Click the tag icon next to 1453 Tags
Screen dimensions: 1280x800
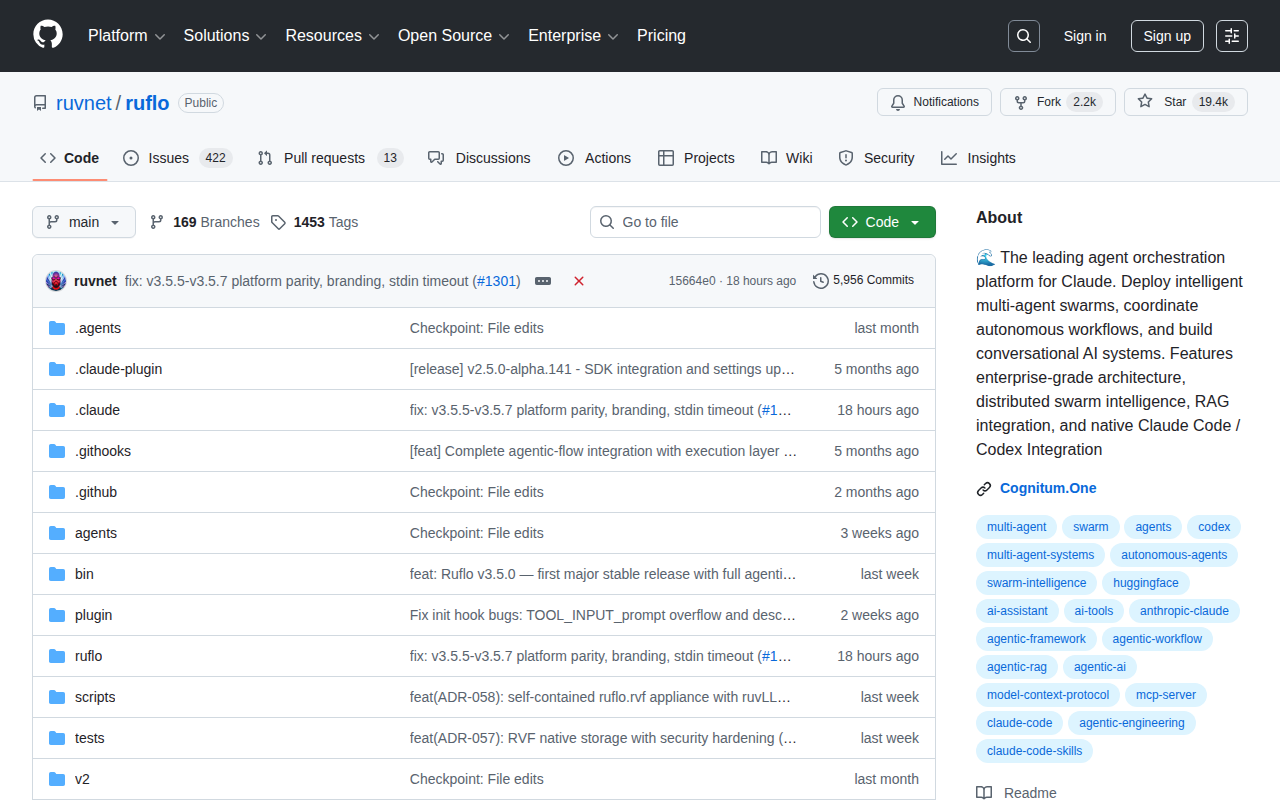[278, 222]
